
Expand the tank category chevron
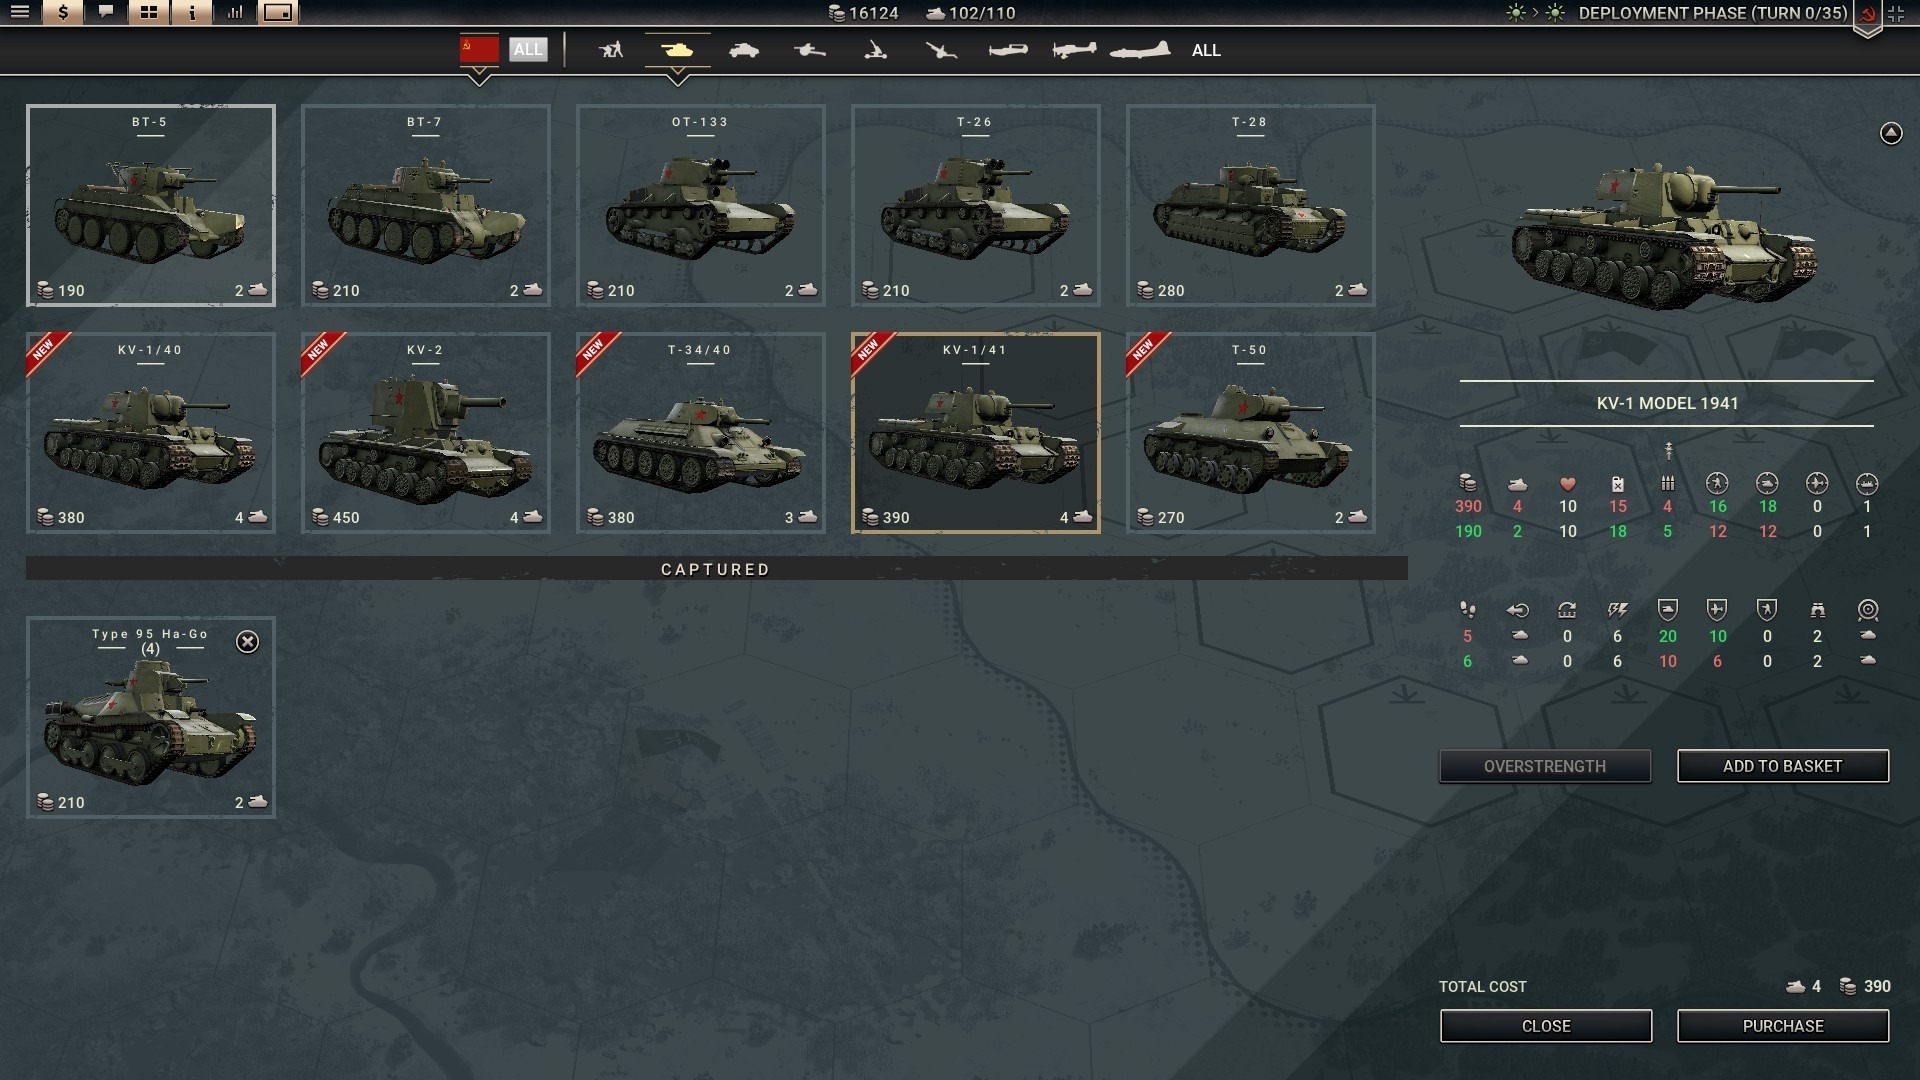point(677,77)
